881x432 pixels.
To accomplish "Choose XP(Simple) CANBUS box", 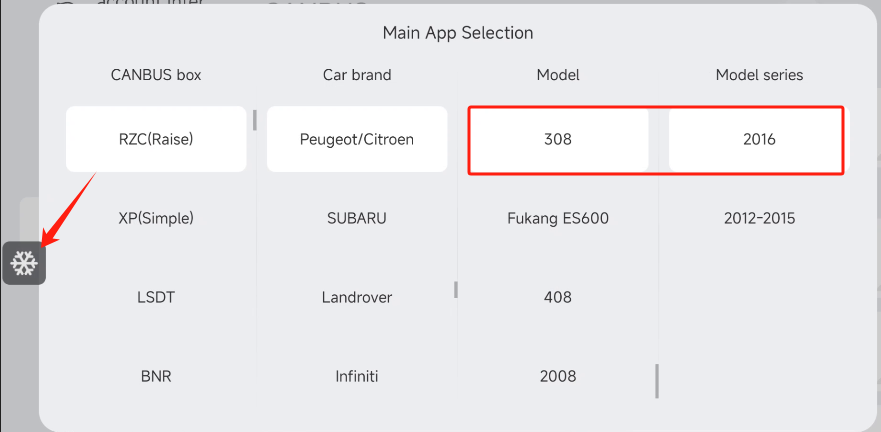I will (x=156, y=218).
